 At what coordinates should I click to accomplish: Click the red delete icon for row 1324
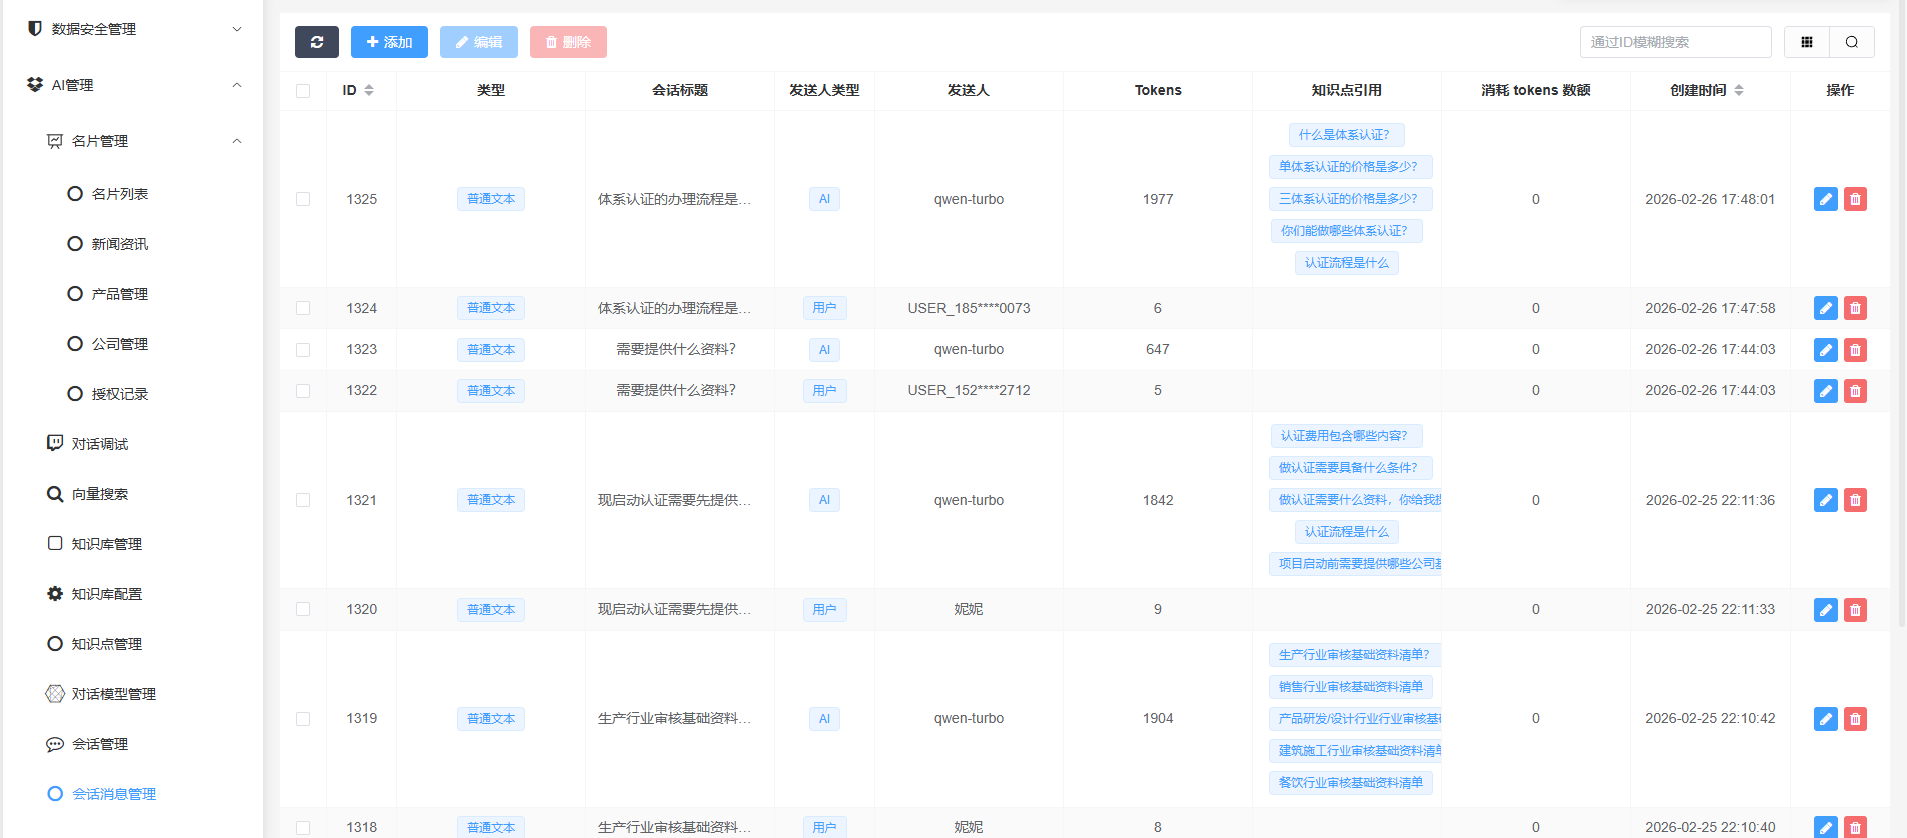pos(1855,308)
